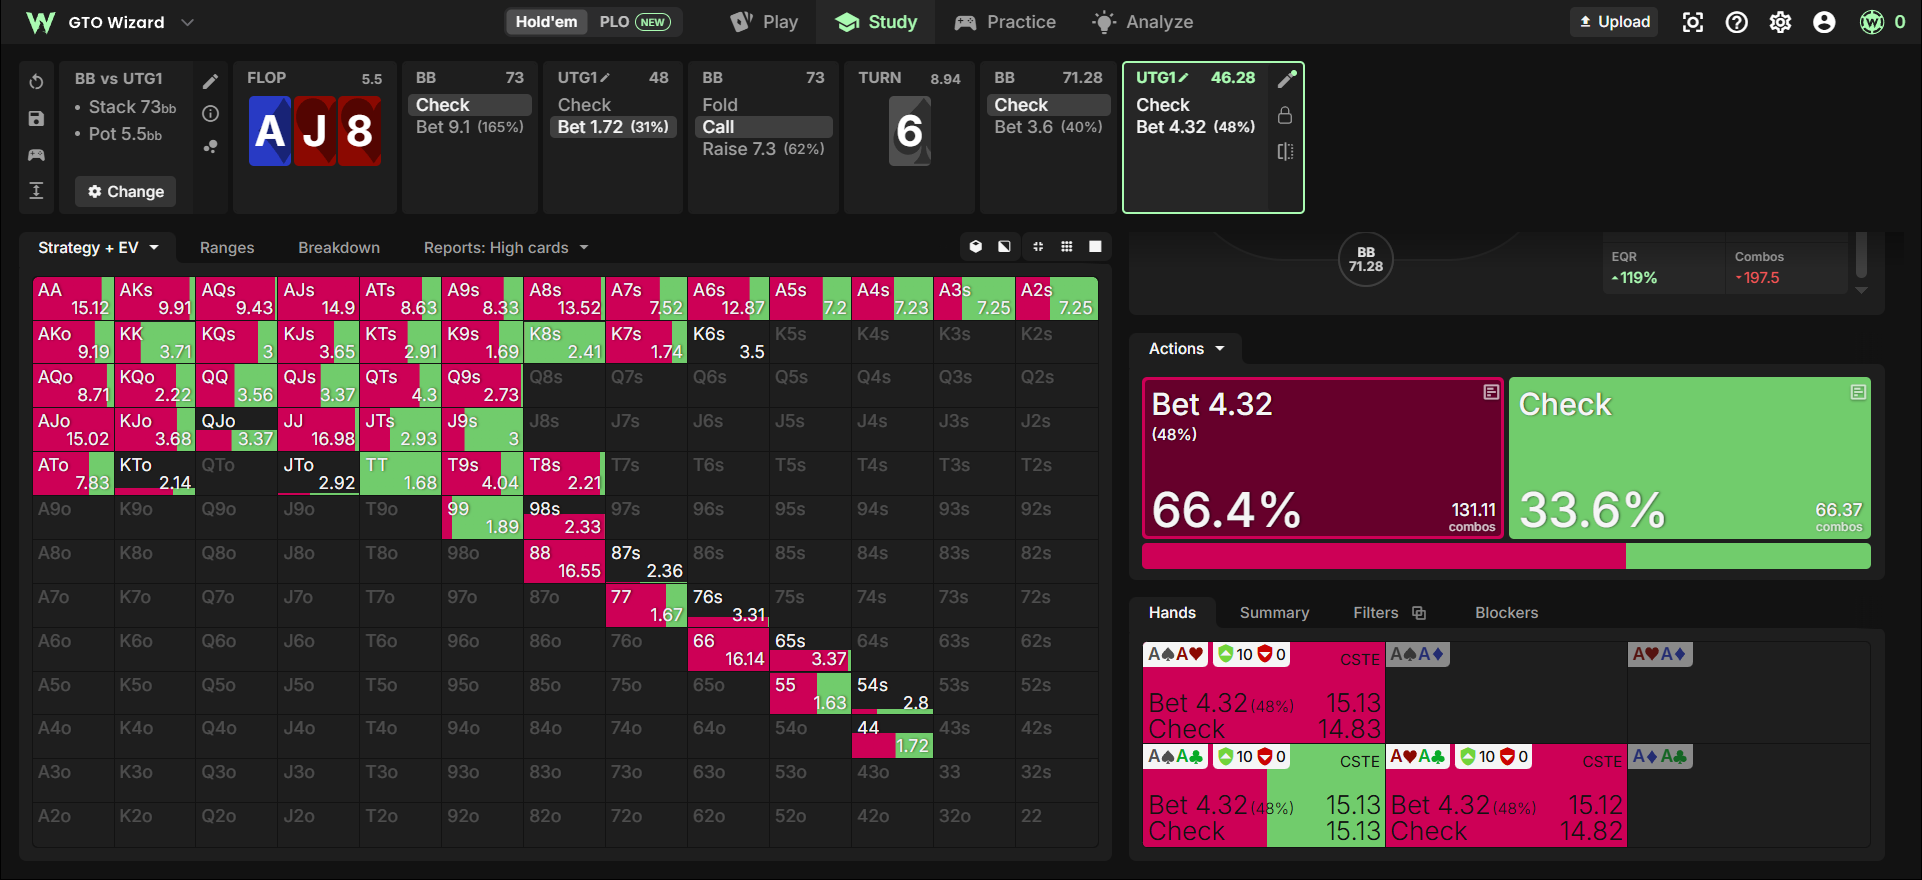Open the Reports: High cards dropdown
The image size is (1922, 880).
[506, 248]
